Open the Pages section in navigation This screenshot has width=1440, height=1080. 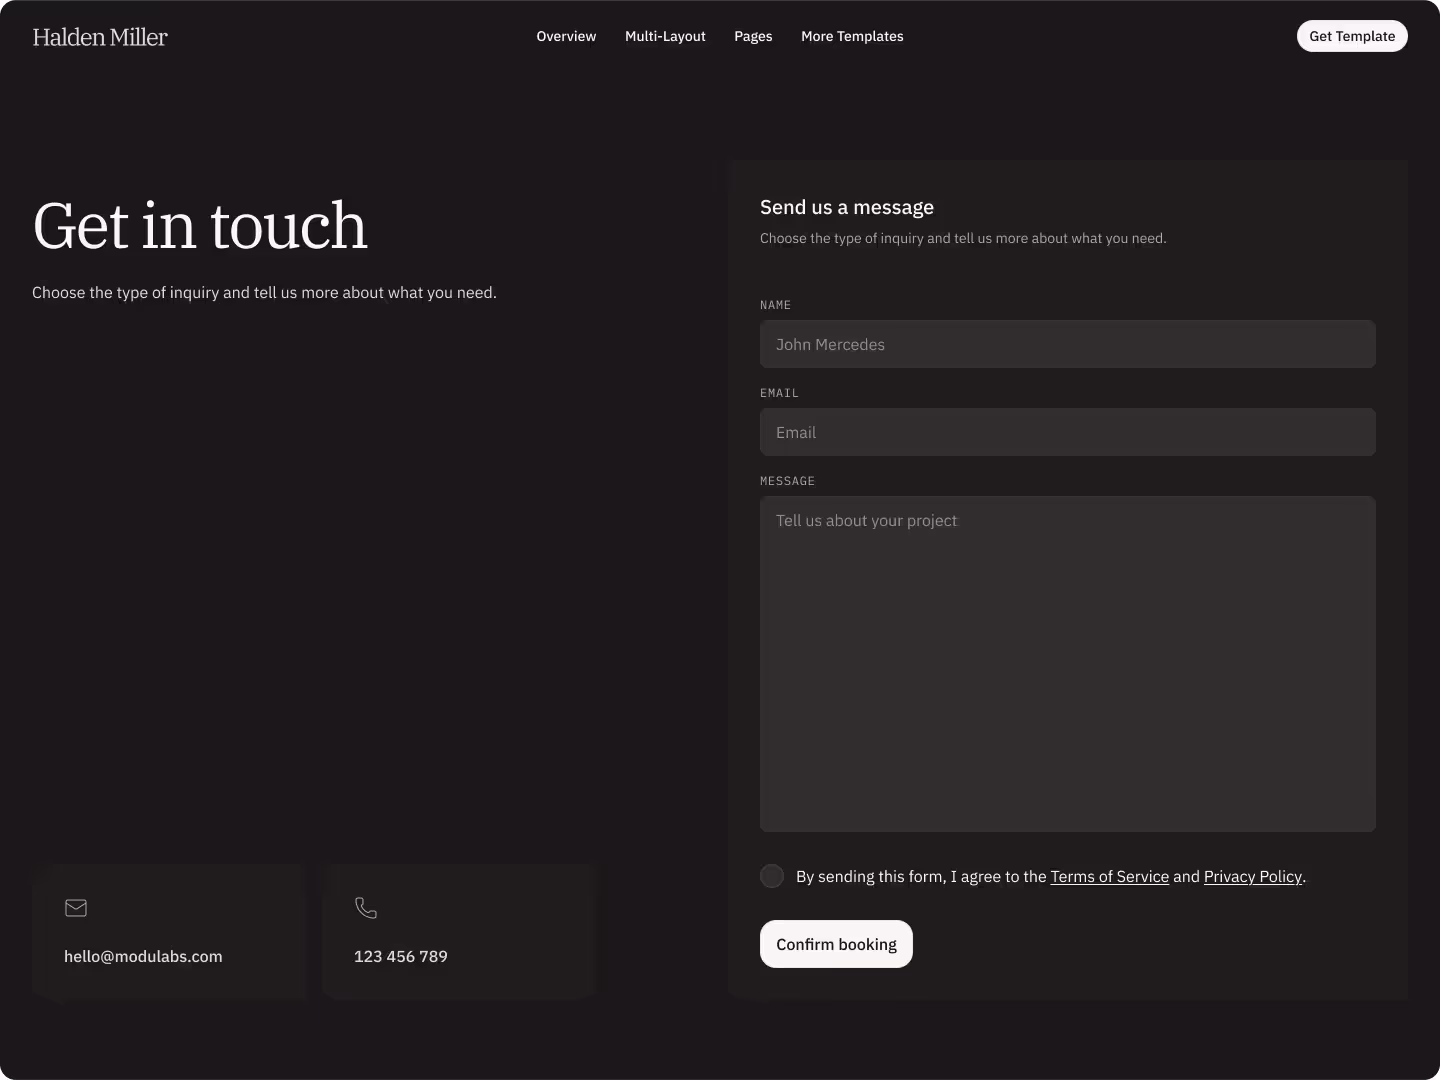click(753, 36)
